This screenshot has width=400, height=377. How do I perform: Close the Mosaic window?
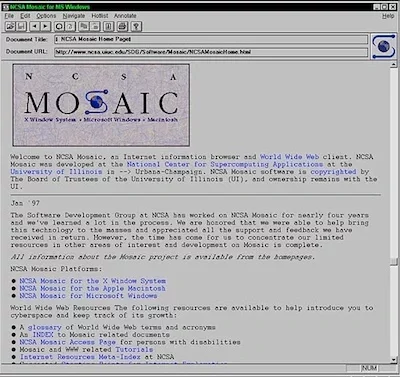tap(392, 7)
